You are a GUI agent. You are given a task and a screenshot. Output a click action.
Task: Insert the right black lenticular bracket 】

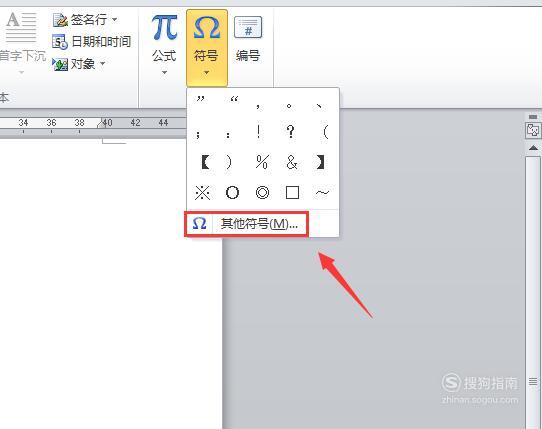point(320,162)
